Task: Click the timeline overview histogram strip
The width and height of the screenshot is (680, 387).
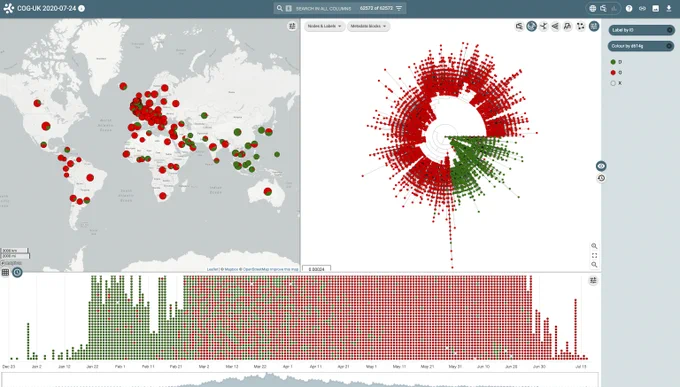Action: pos(300,380)
